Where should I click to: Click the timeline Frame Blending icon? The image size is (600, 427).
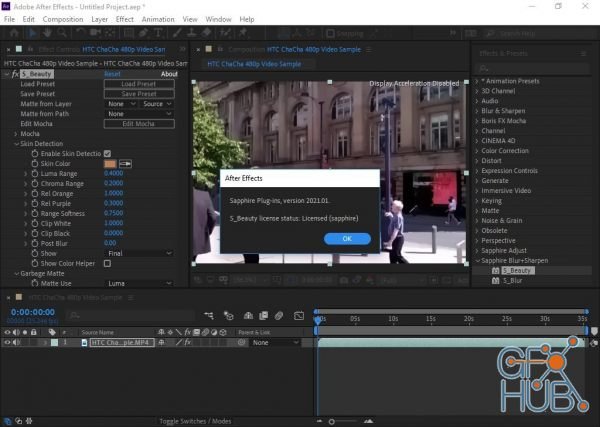pyautogui.click(x=264, y=316)
